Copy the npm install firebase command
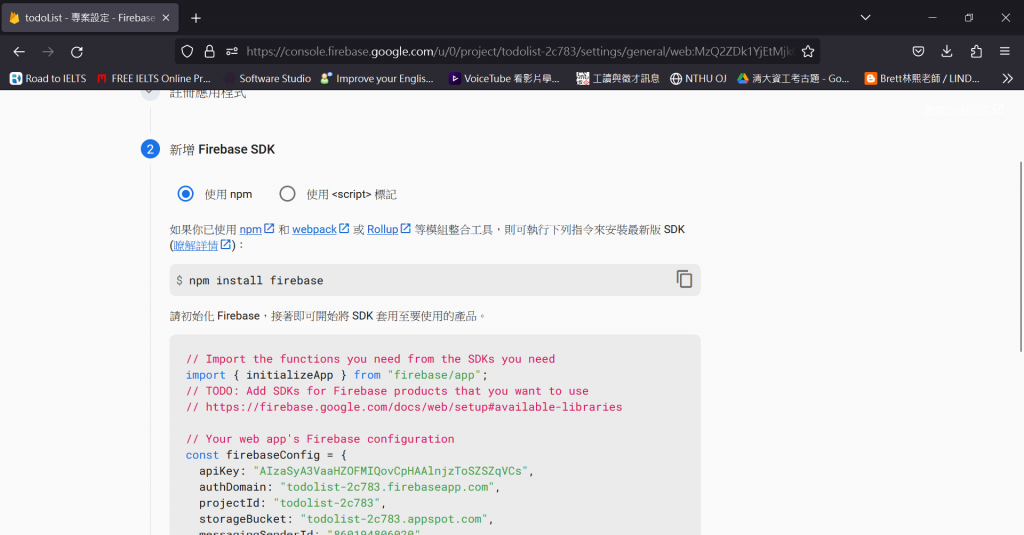 pos(684,280)
